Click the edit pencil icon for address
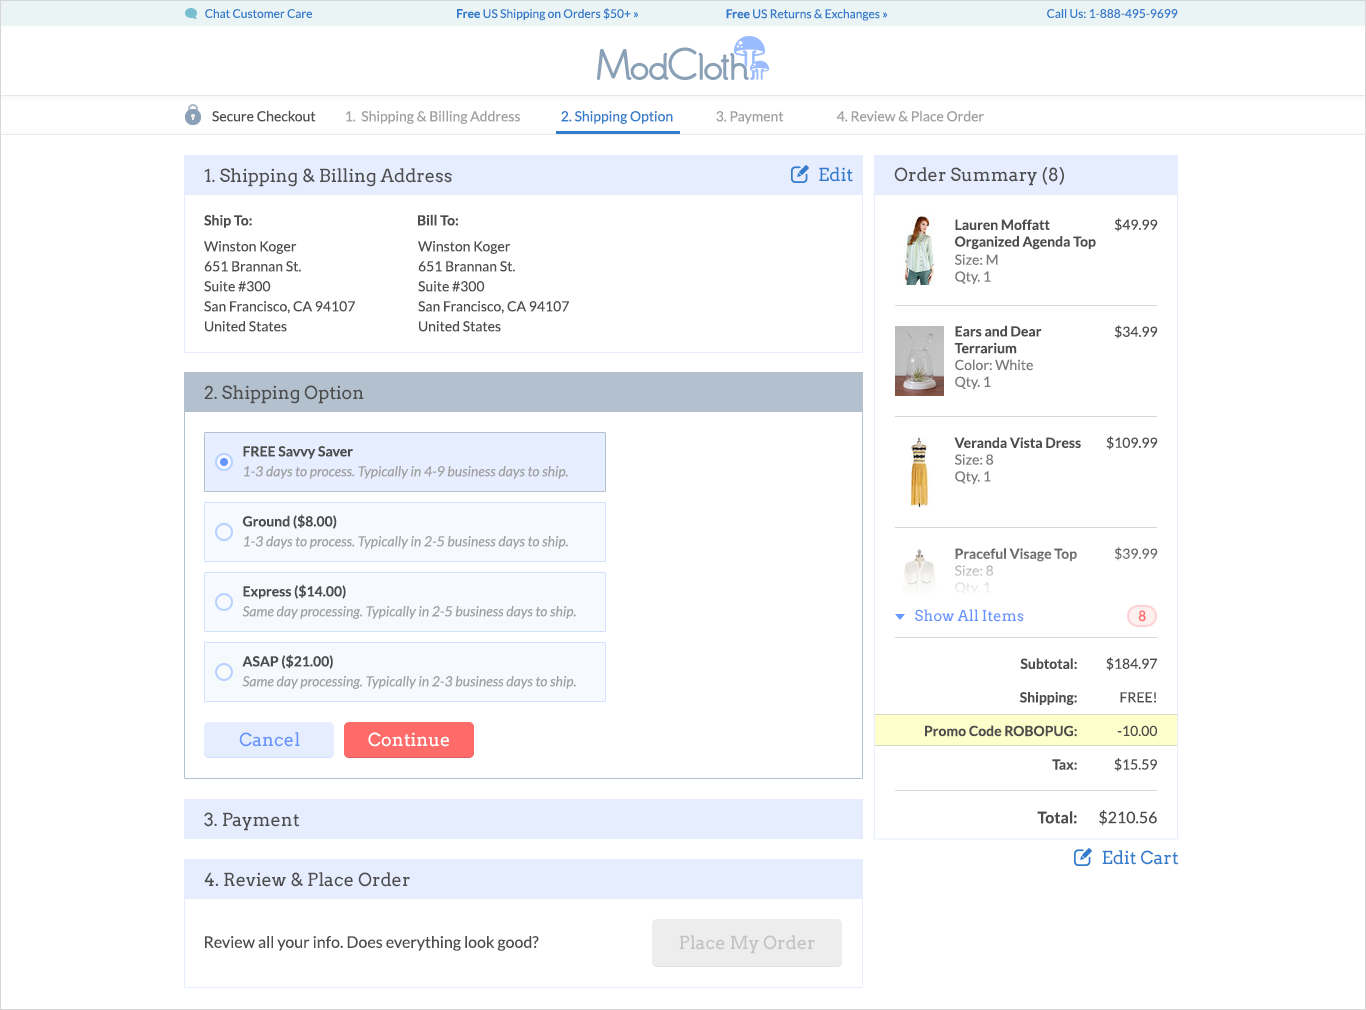1366x1010 pixels. coord(800,175)
